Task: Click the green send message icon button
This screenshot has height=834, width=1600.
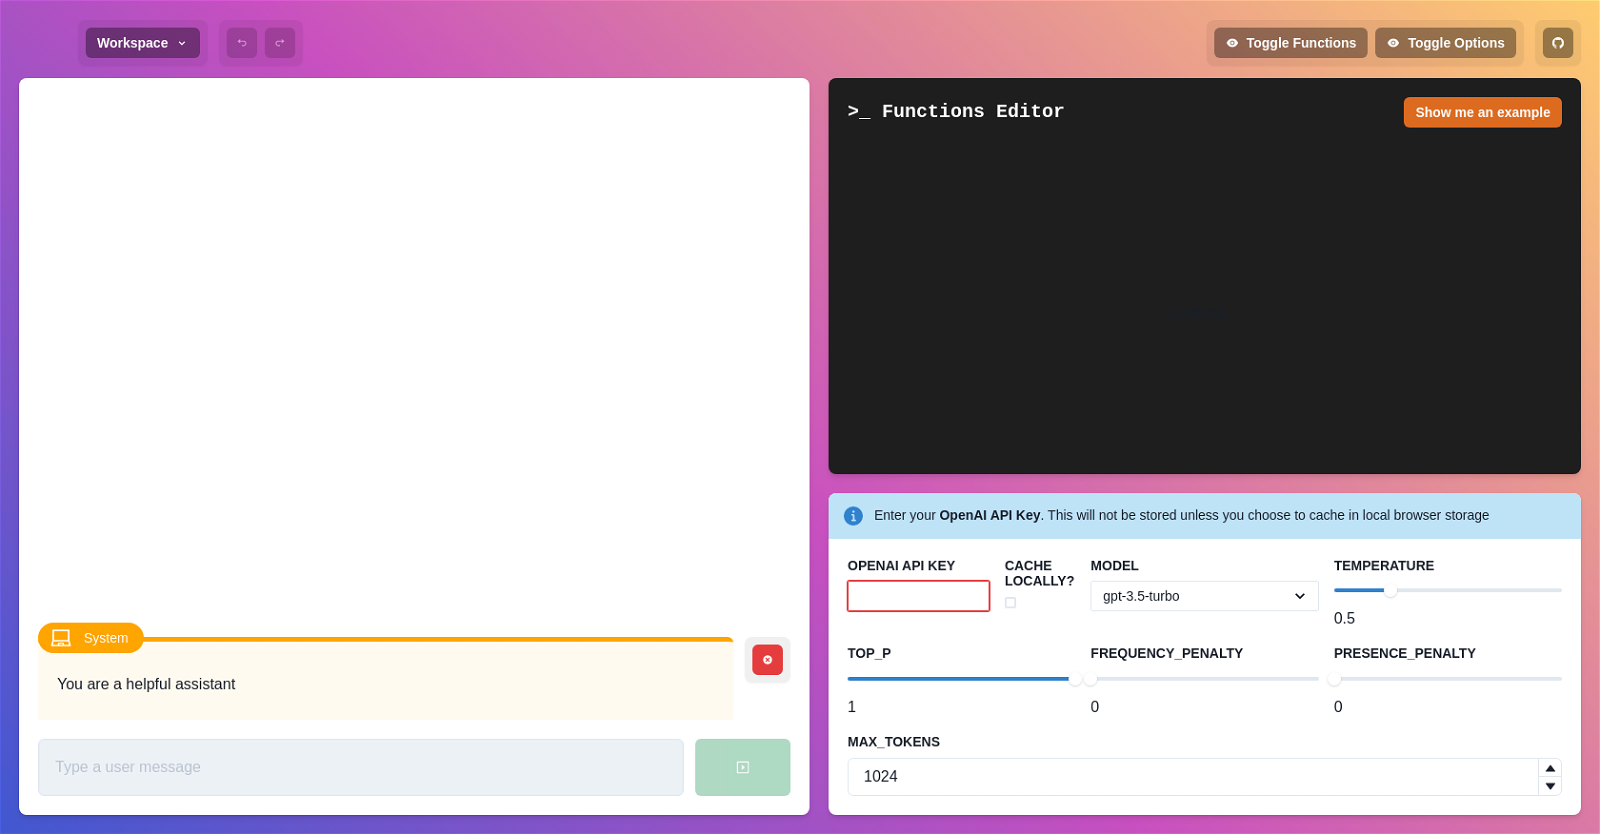Action: [x=742, y=767]
